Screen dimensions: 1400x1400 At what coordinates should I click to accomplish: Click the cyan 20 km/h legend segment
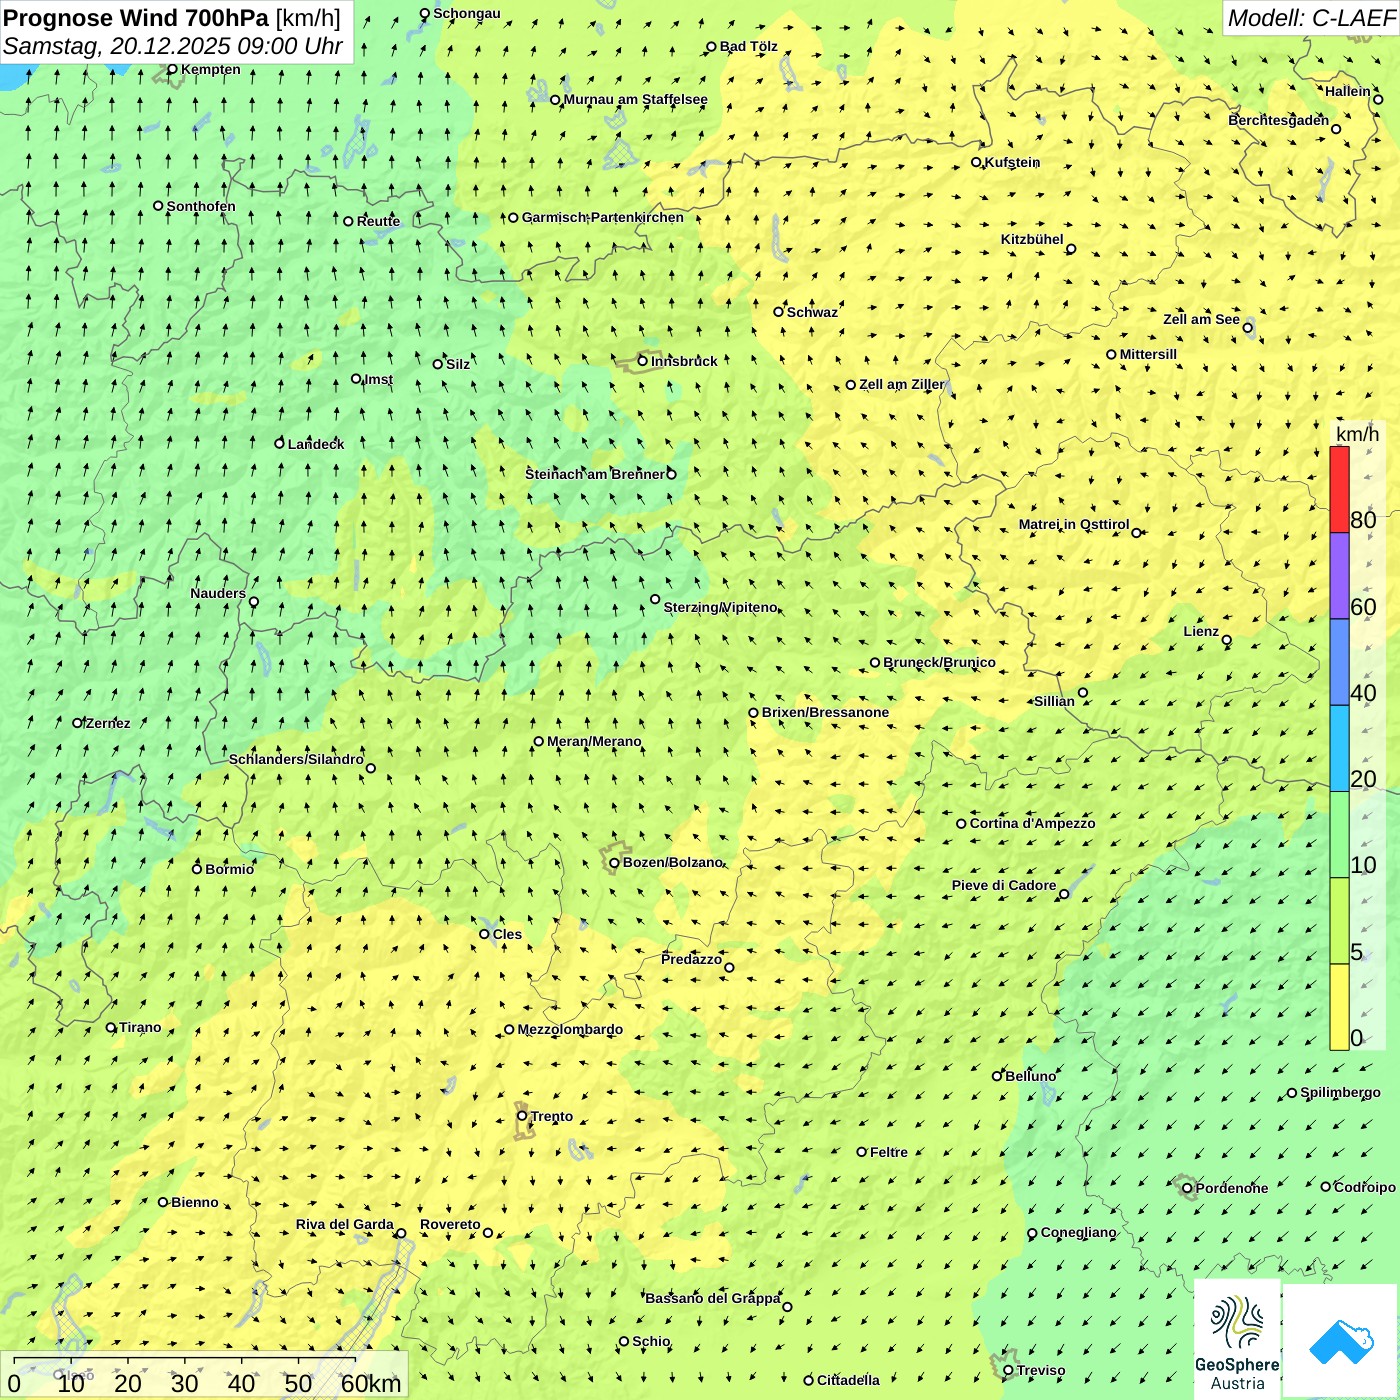(x=1339, y=749)
